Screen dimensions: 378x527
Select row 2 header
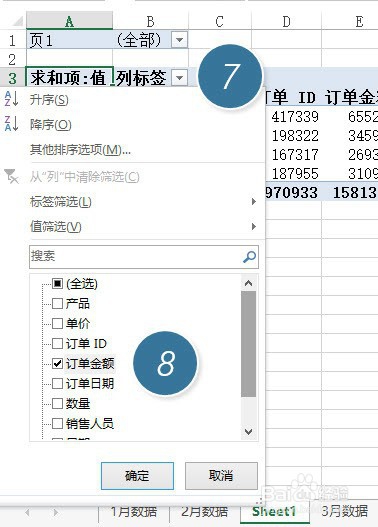(12, 59)
